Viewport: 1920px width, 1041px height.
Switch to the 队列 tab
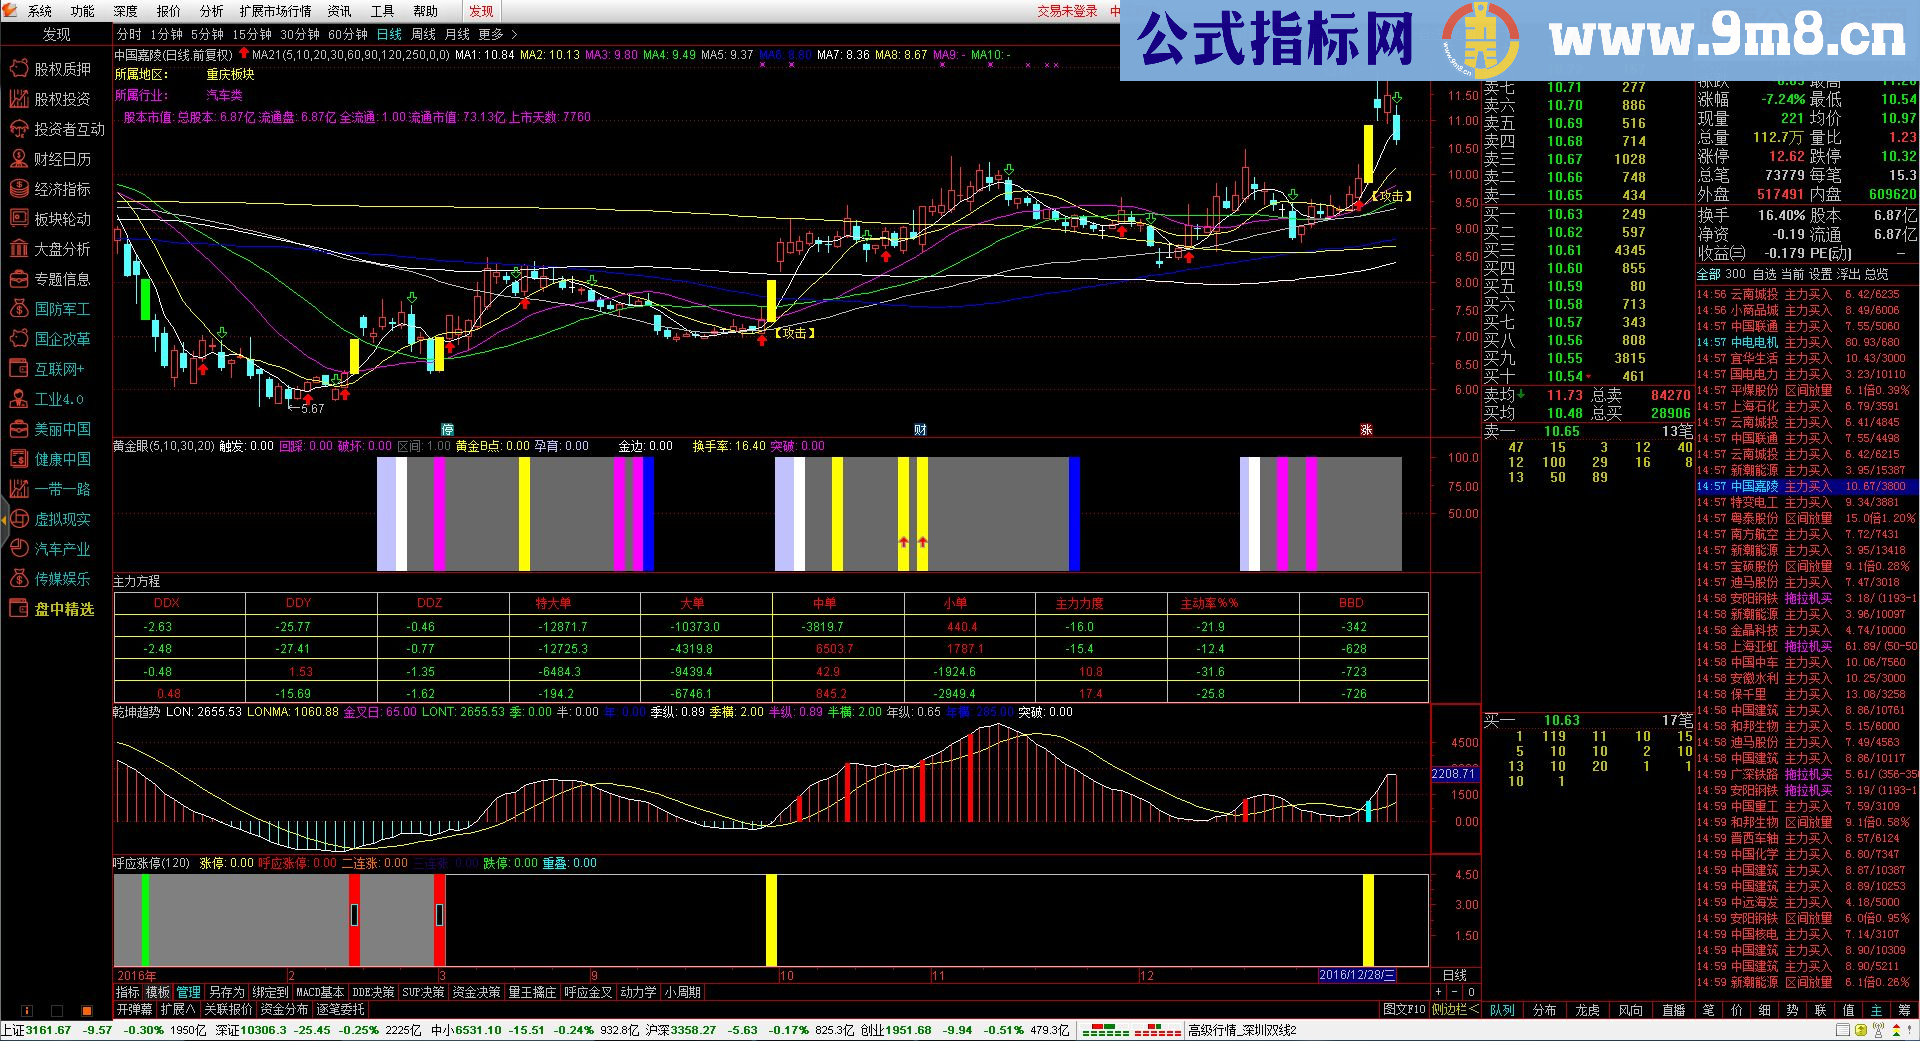1502,1010
